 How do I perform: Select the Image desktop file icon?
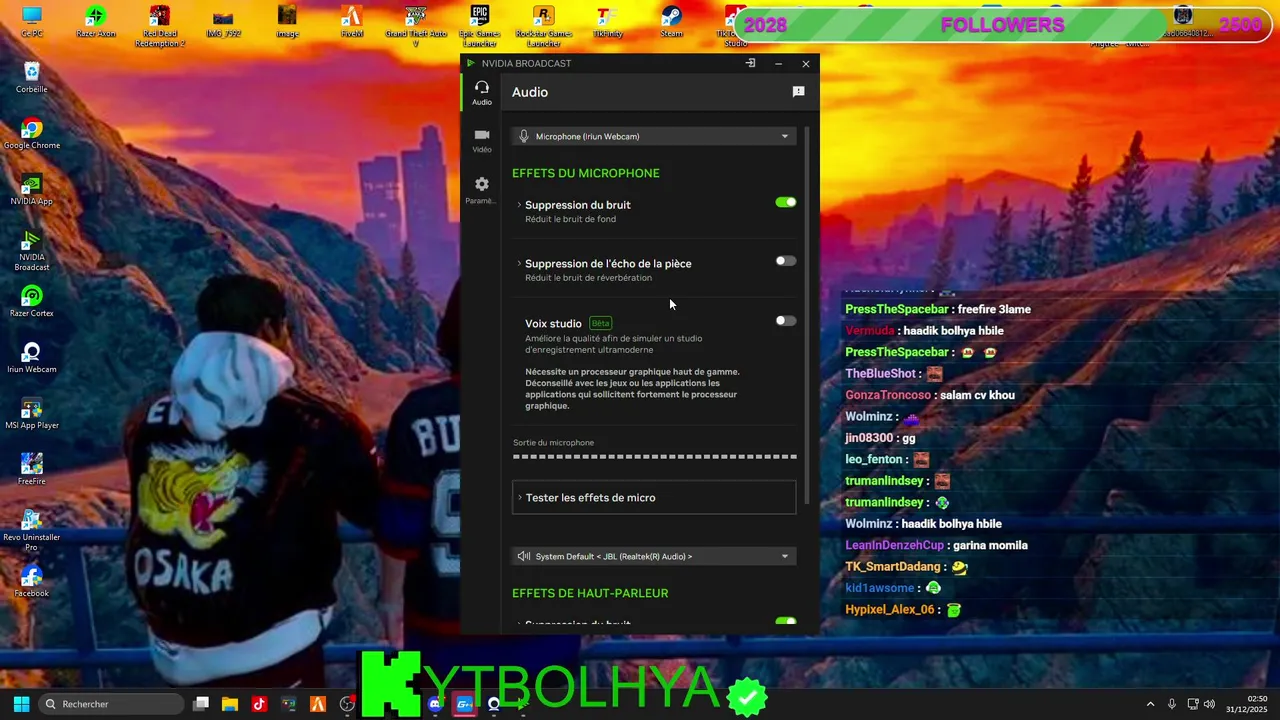287,23
